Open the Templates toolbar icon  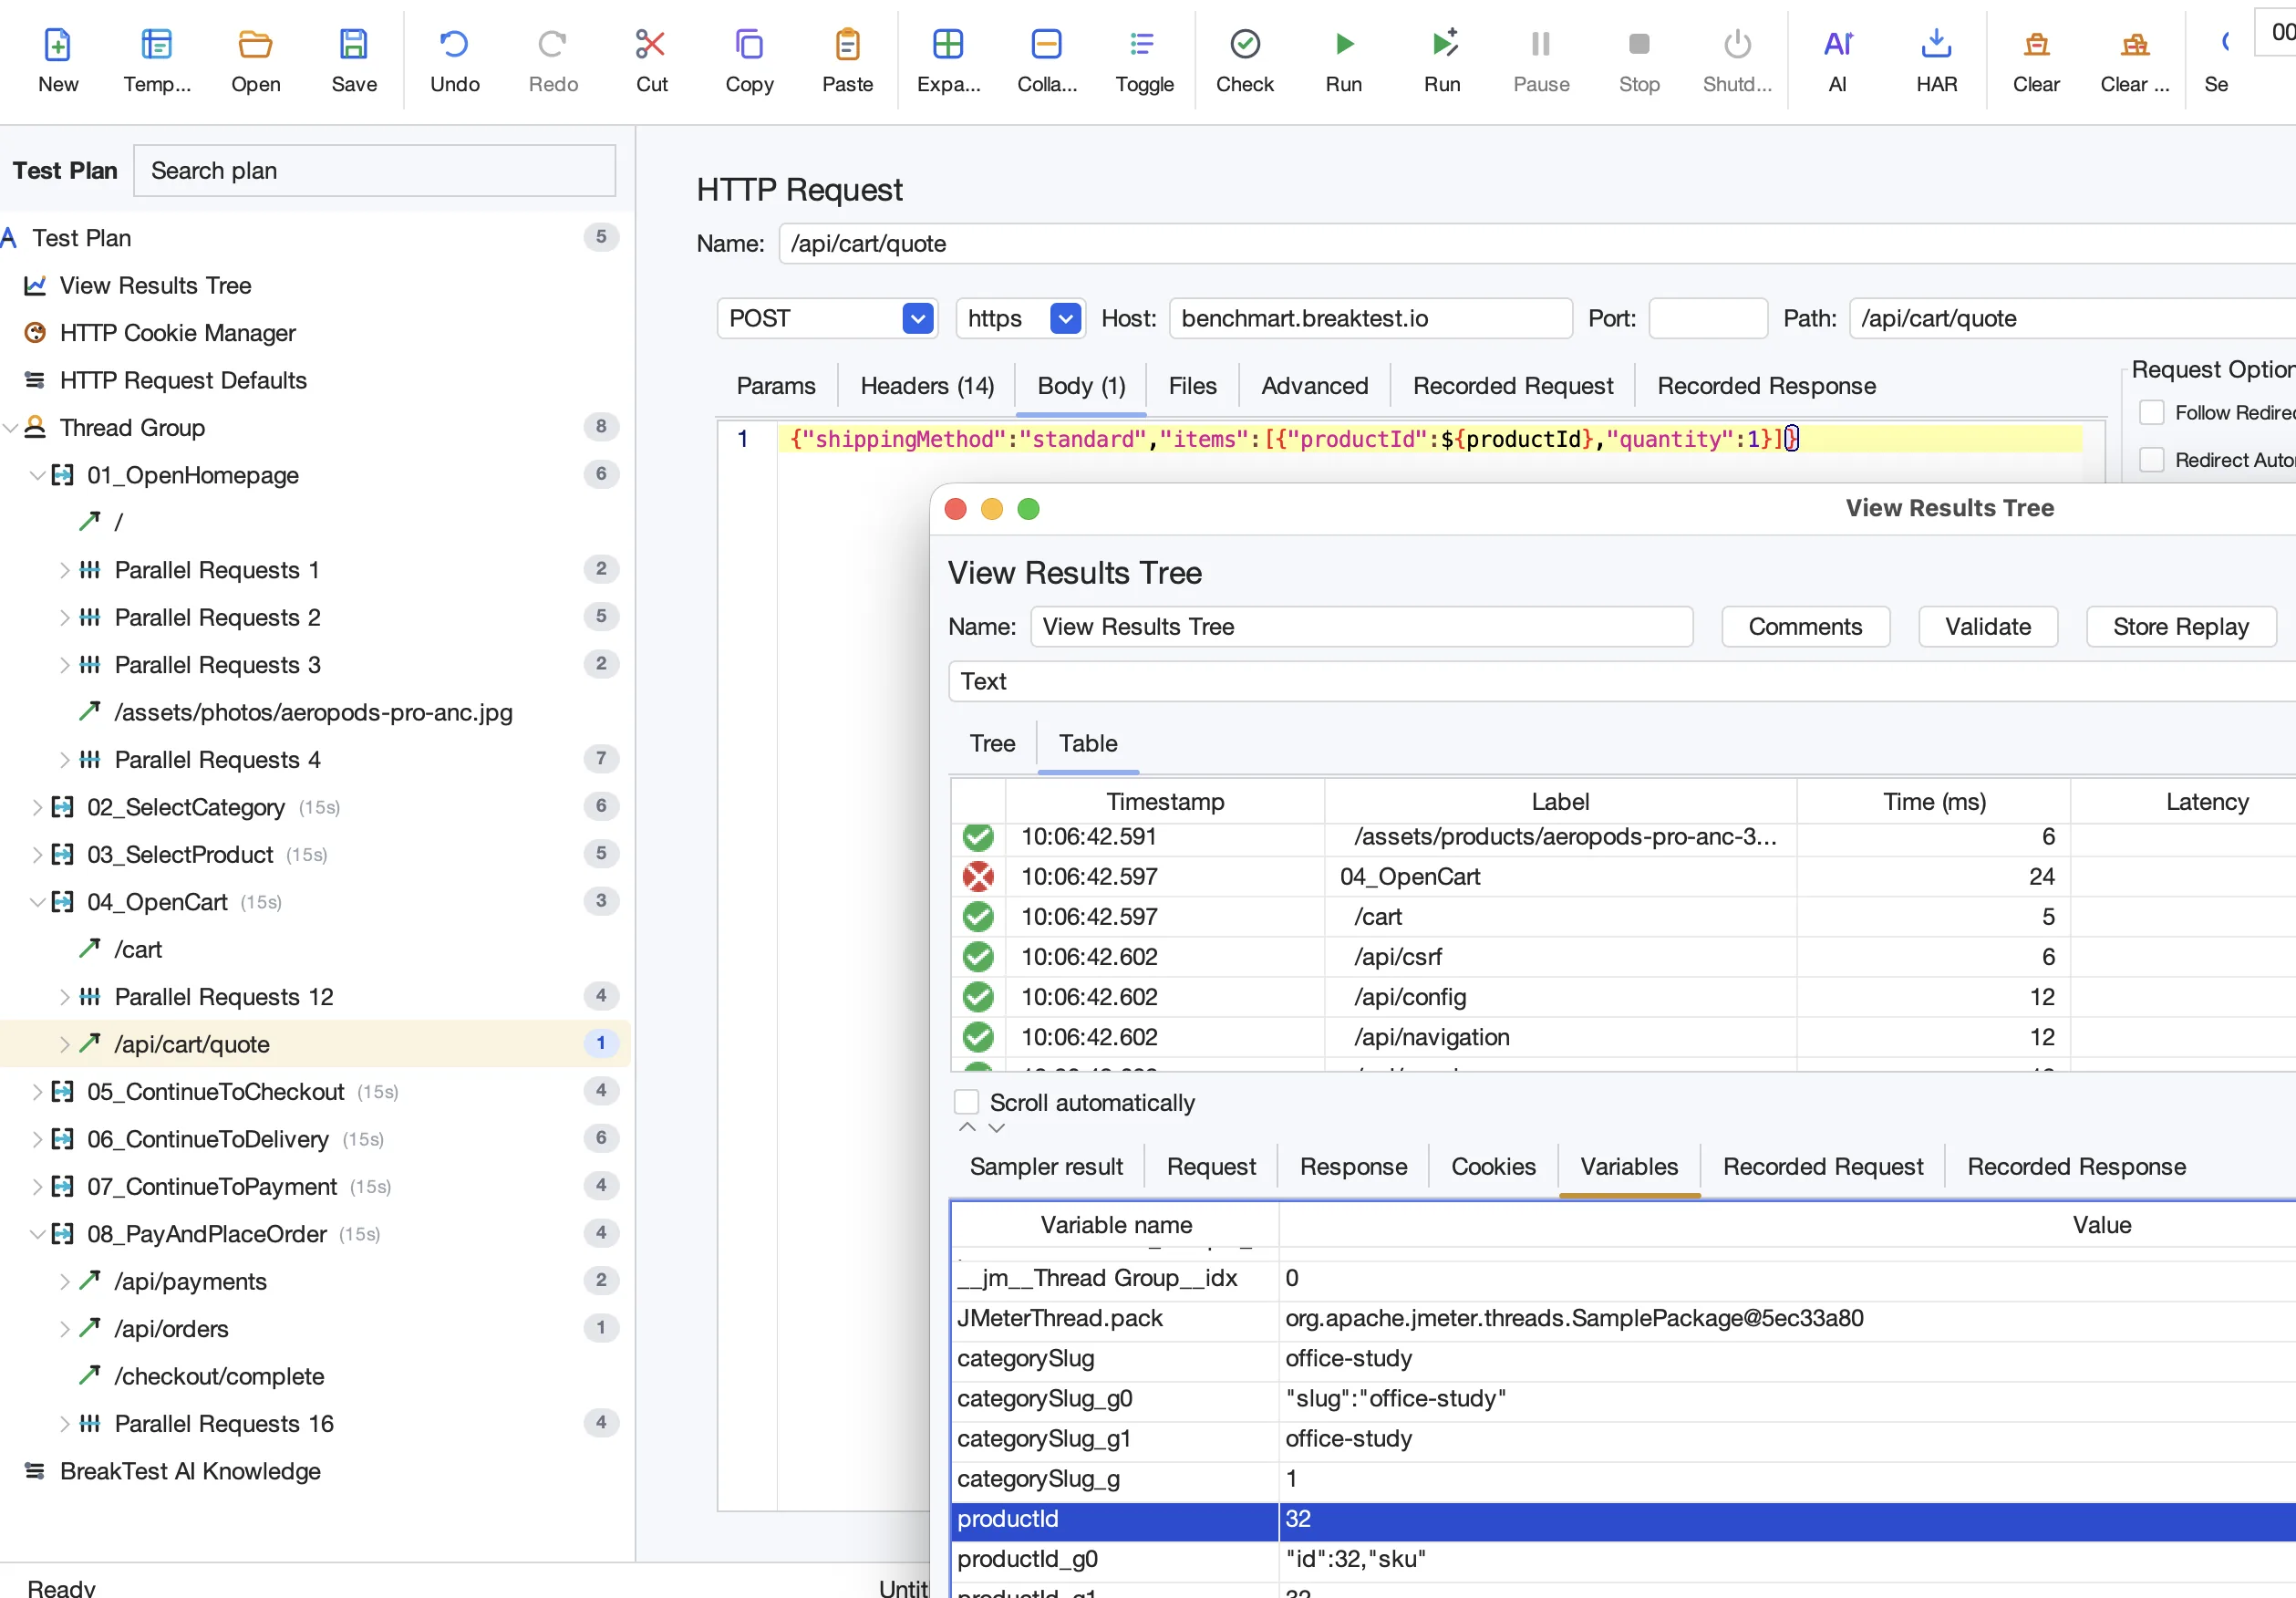coord(157,45)
